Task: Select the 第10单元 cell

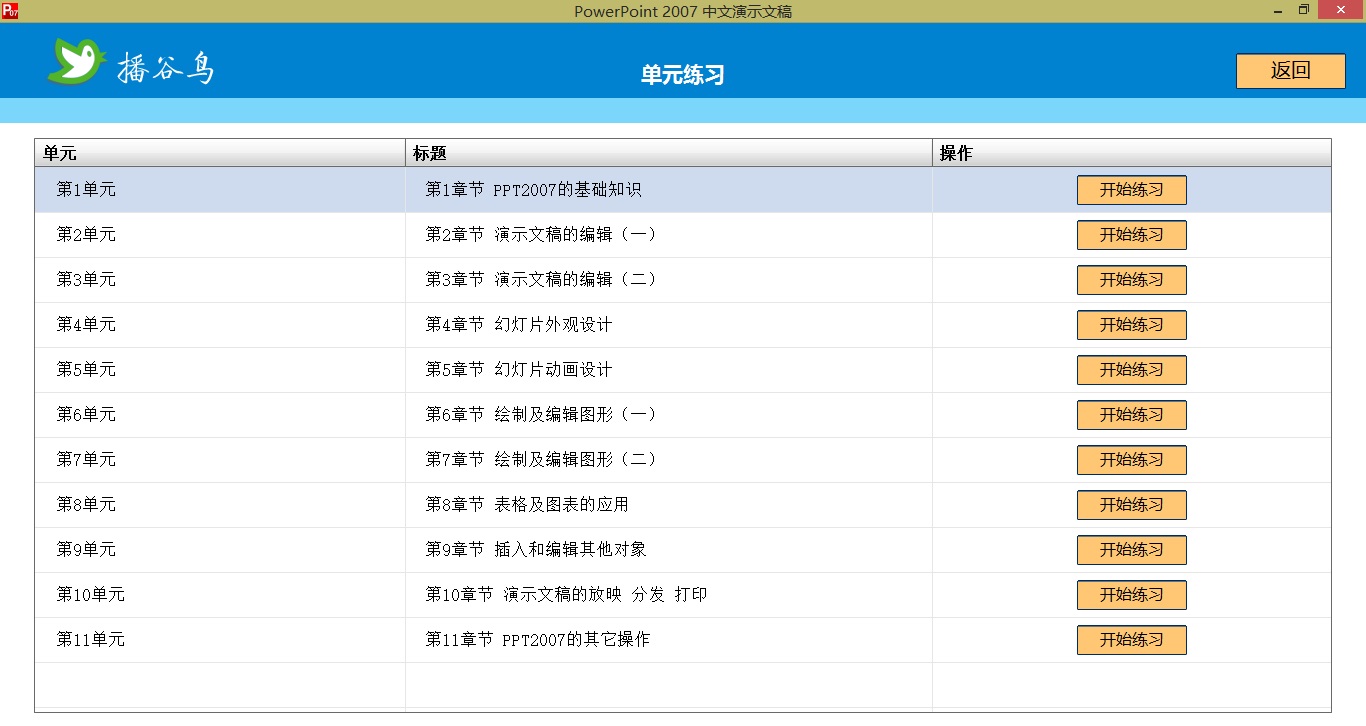Action: coord(220,594)
